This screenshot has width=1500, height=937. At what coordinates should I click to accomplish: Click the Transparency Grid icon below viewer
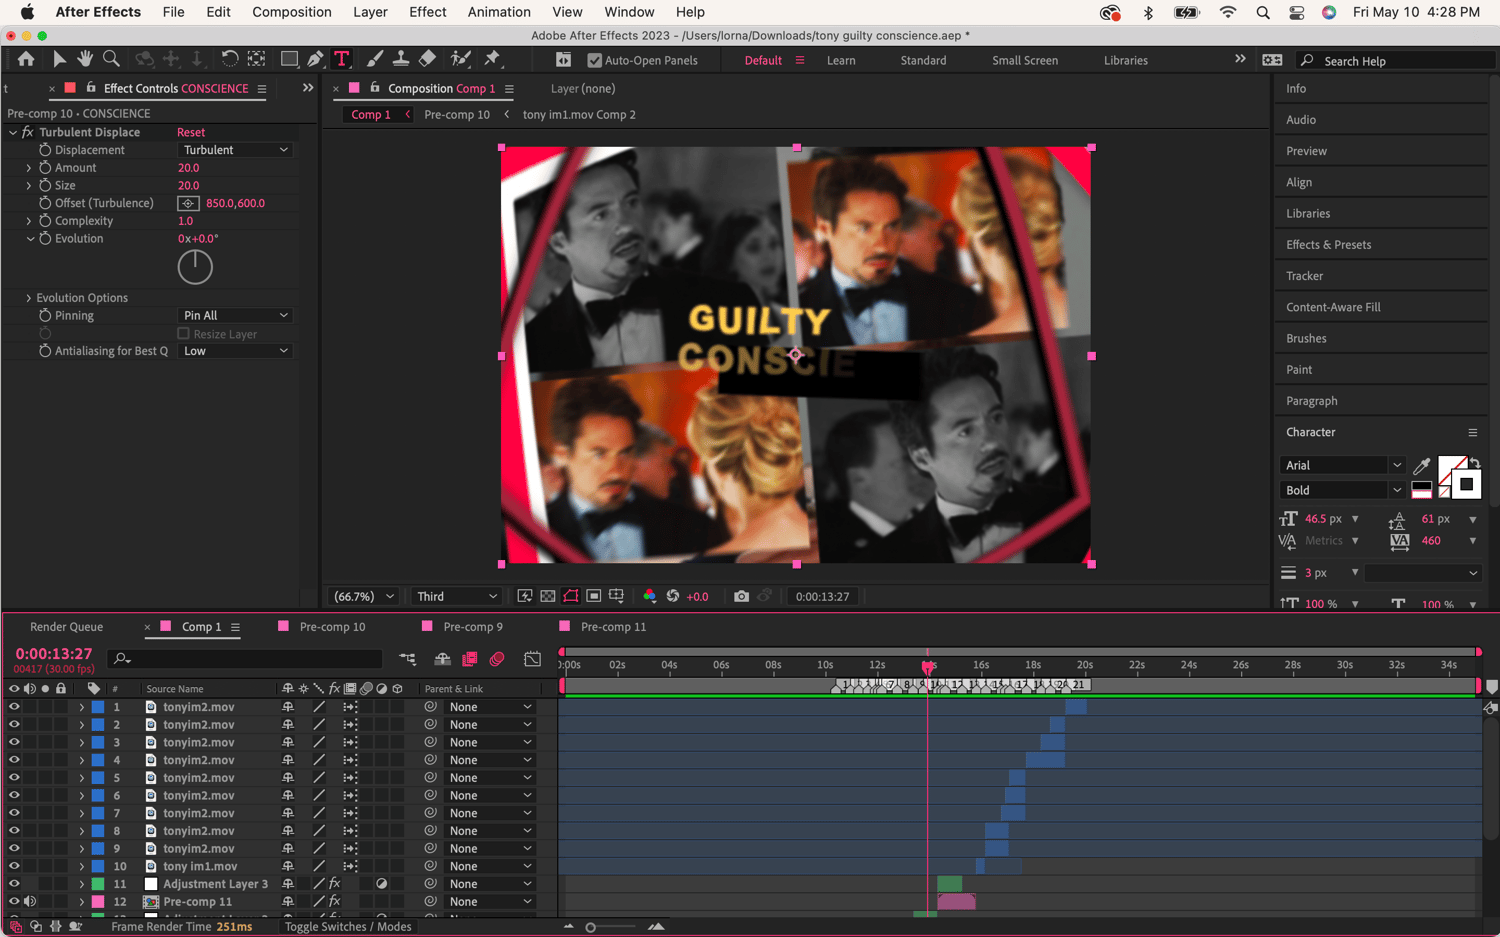click(x=548, y=596)
